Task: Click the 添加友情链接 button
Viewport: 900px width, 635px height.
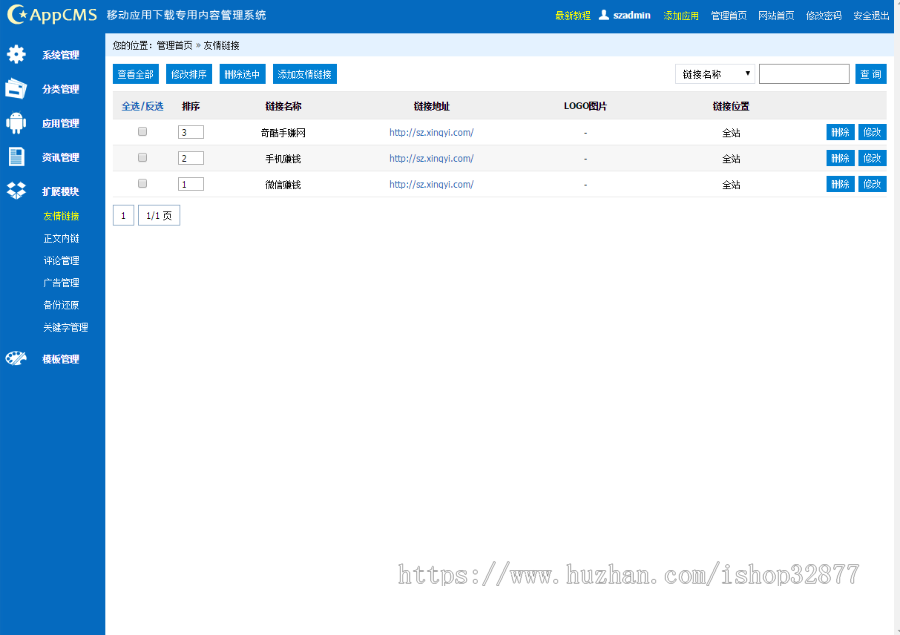Action: (305, 74)
